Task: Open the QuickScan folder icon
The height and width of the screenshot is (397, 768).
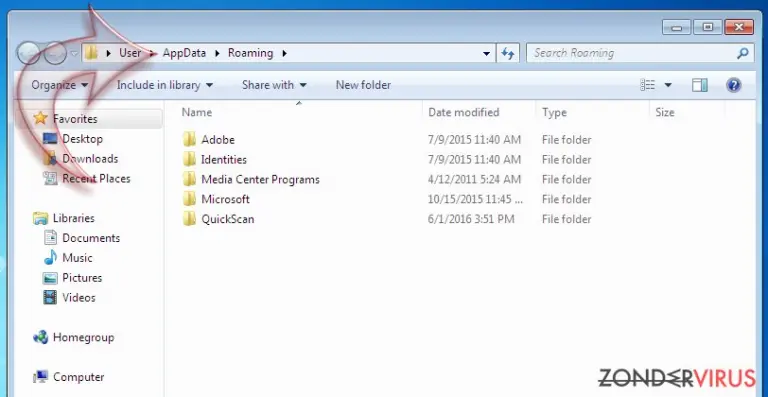Action: click(189, 219)
